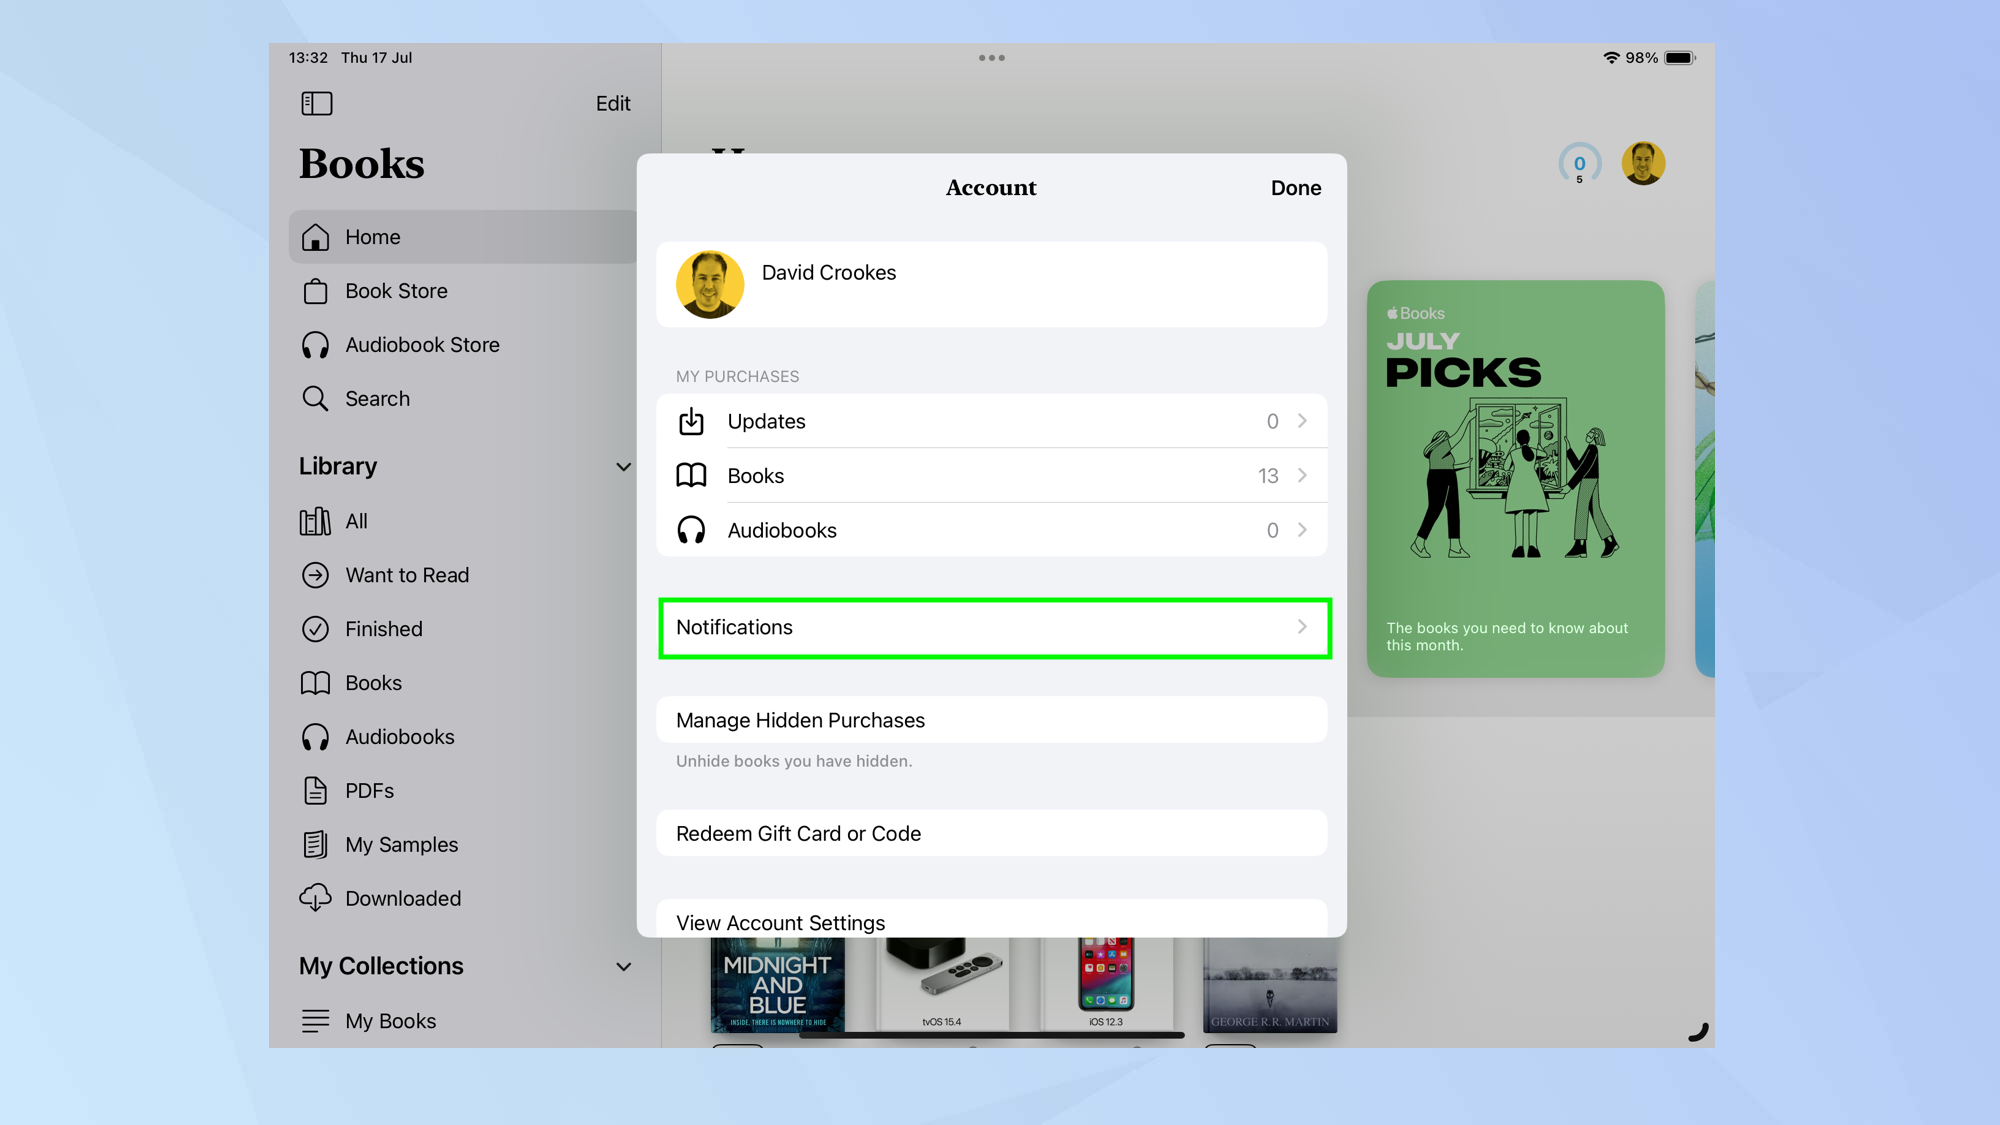Open purchased Books row showing 13
The image size is (2000, 1125).
point(992,476)
